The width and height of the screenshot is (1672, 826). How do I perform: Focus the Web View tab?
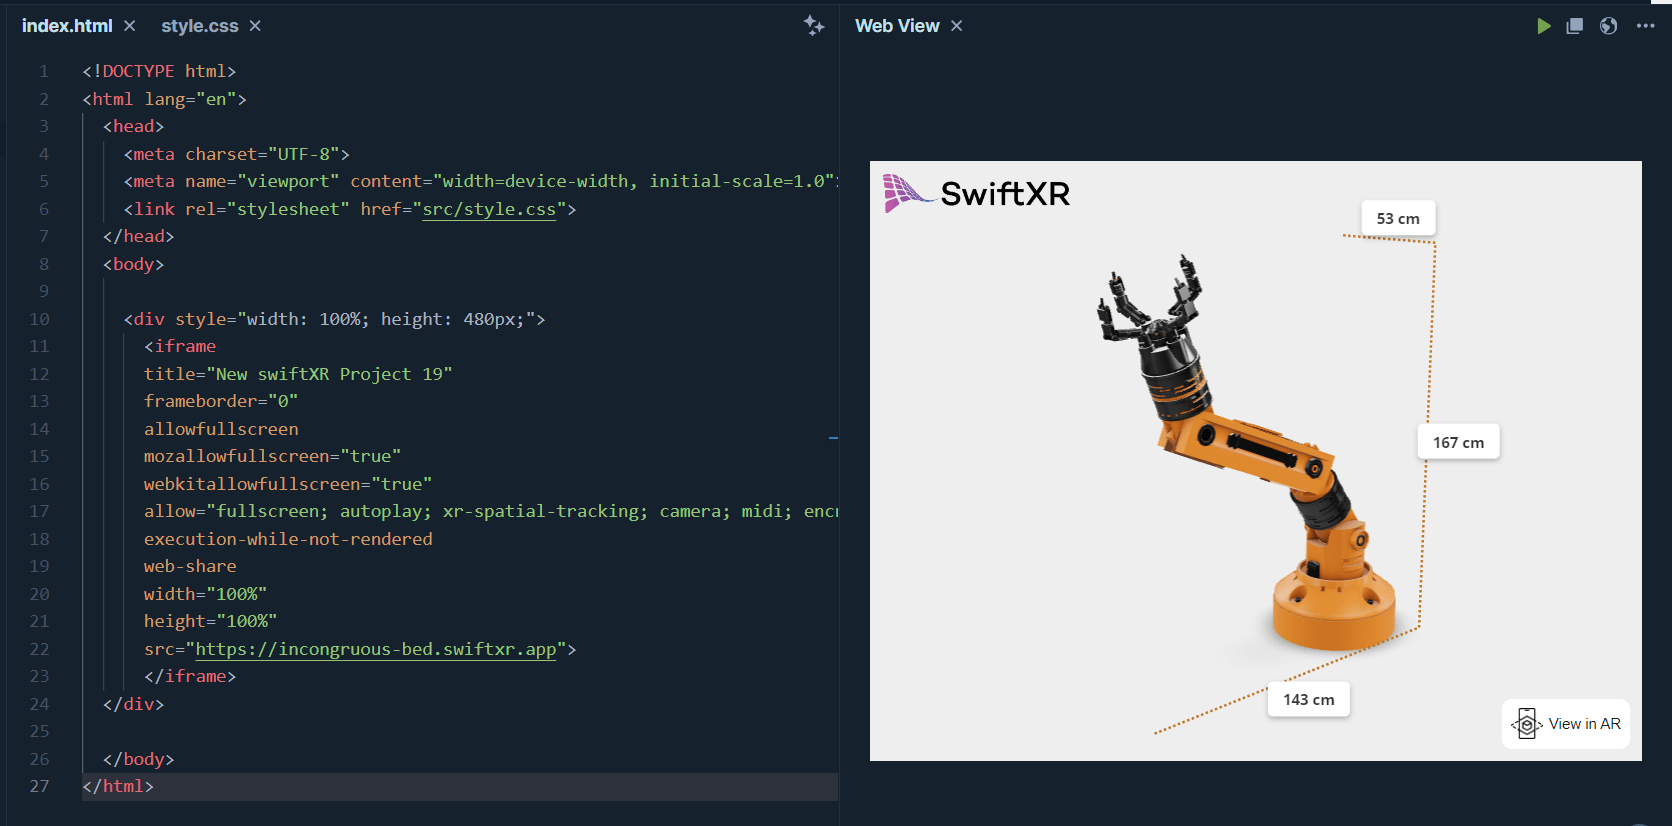click(x=897, y=26)
